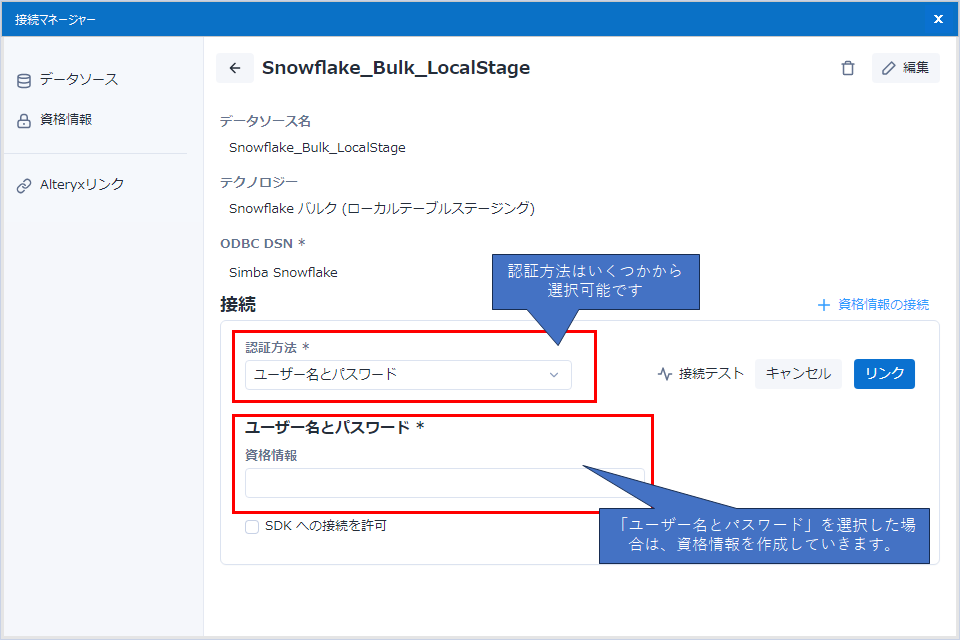Open the データソース sidebar section
Screen dimensions: 960x640
click(x=79, y=80)
